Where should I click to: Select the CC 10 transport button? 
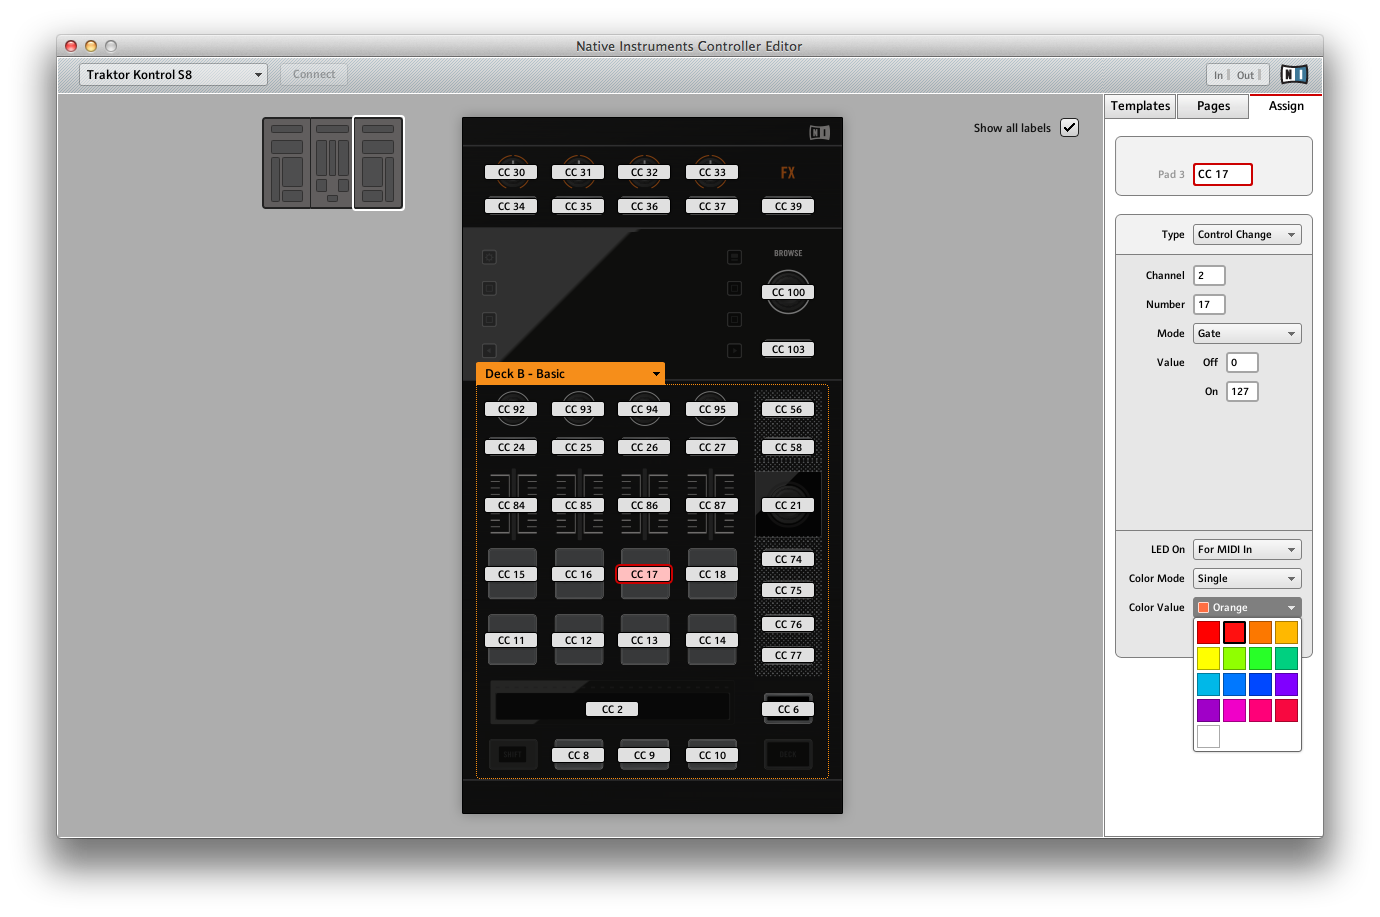pyautogui.click(x=712, y=755)
